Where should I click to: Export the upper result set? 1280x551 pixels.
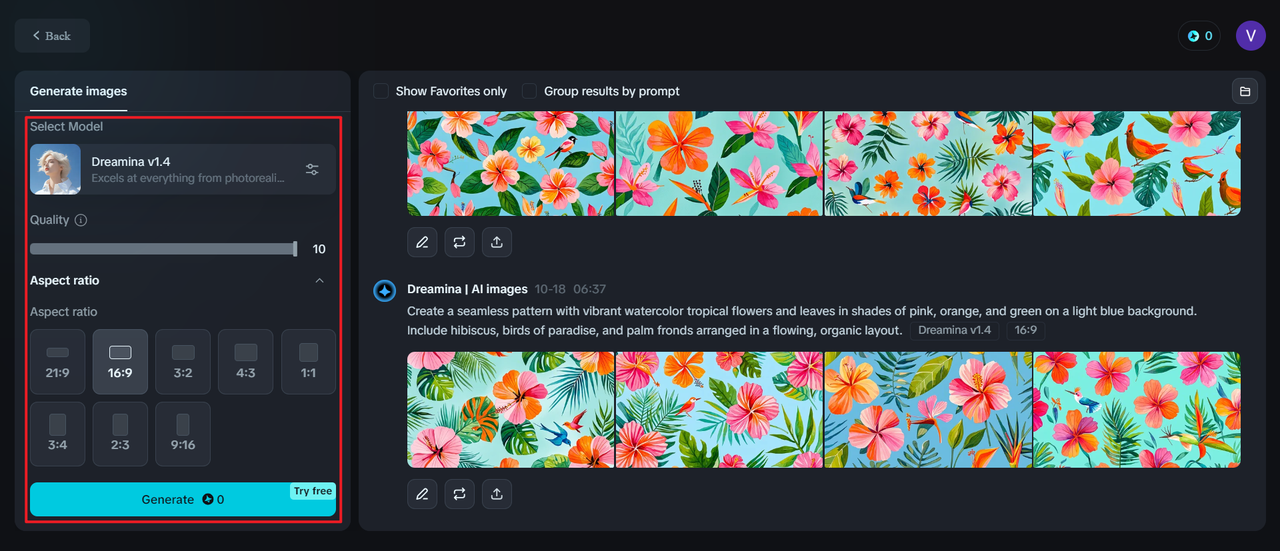point(497,242)
